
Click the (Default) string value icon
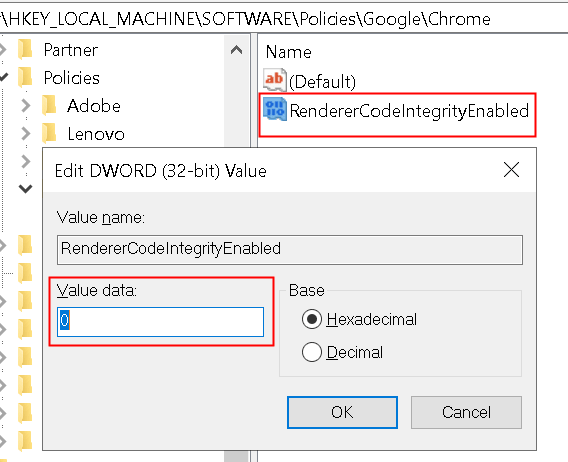pyautogui.click(x=275, y=79)
